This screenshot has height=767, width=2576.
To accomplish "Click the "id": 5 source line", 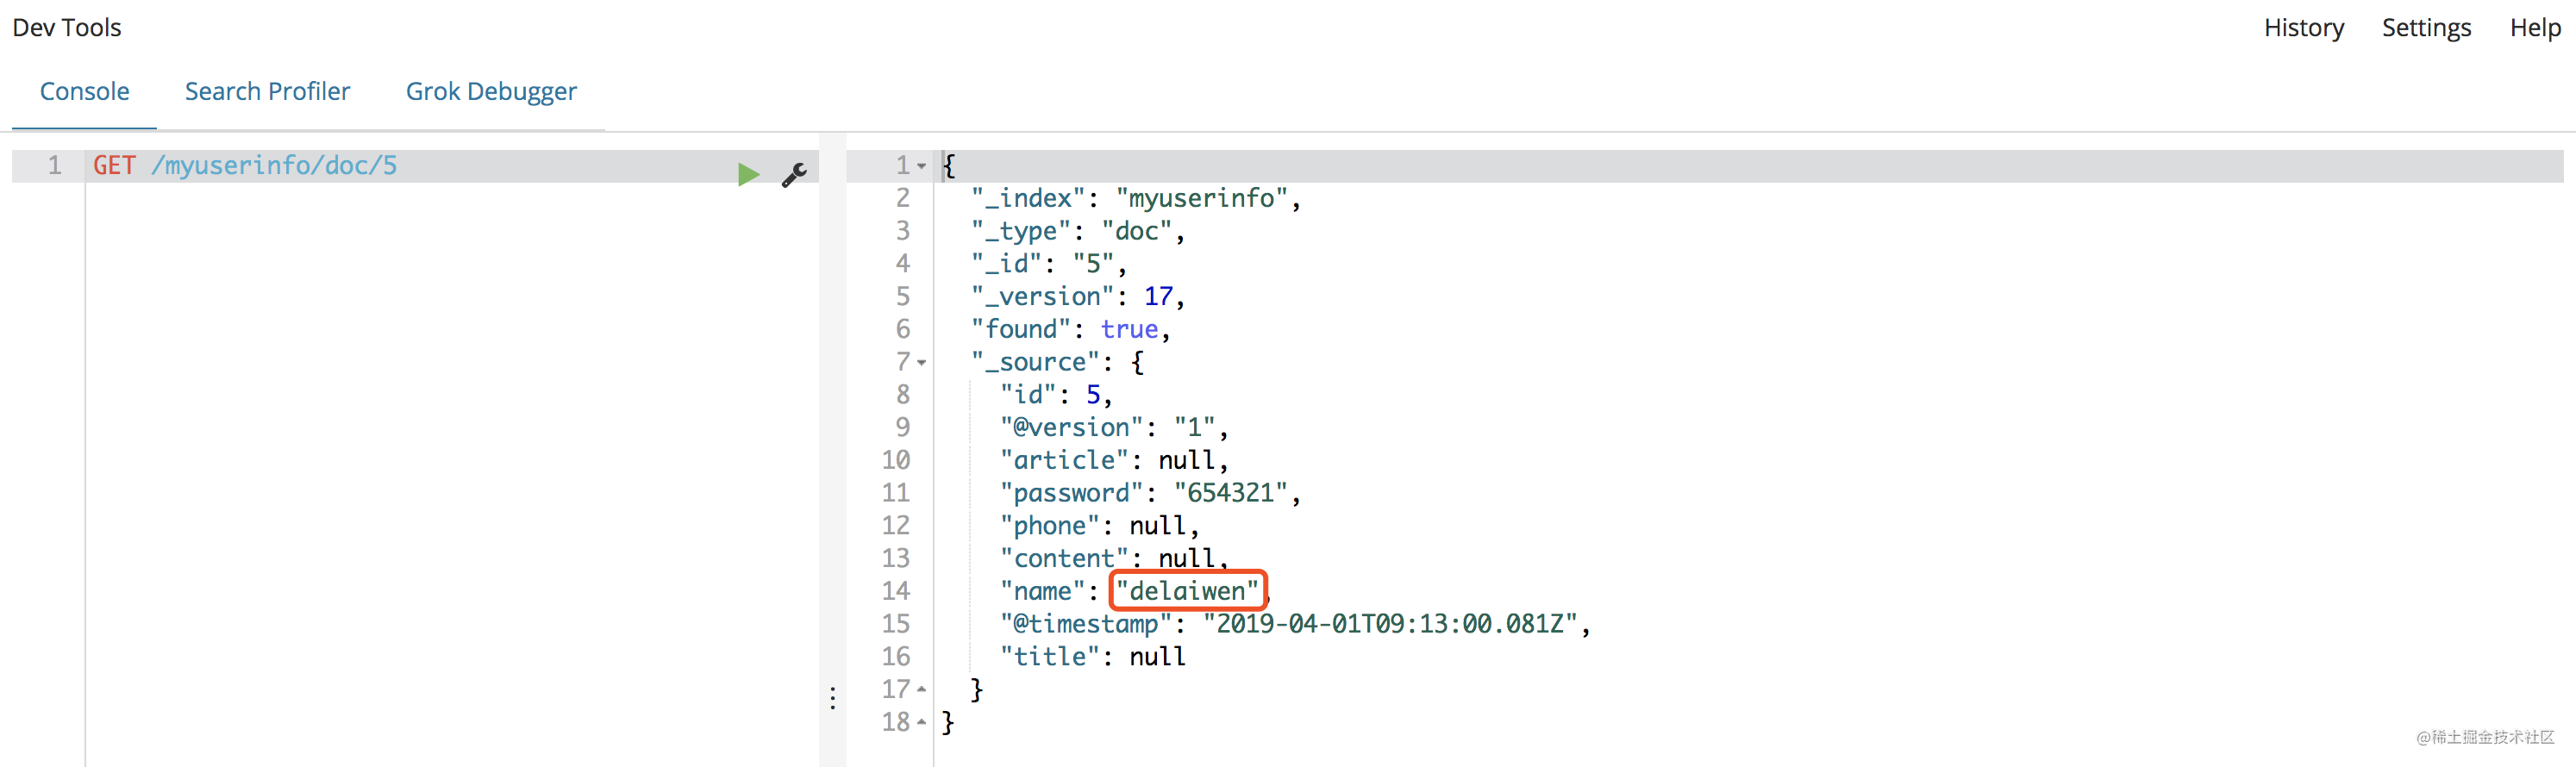I will click(x=1056, y=395).
